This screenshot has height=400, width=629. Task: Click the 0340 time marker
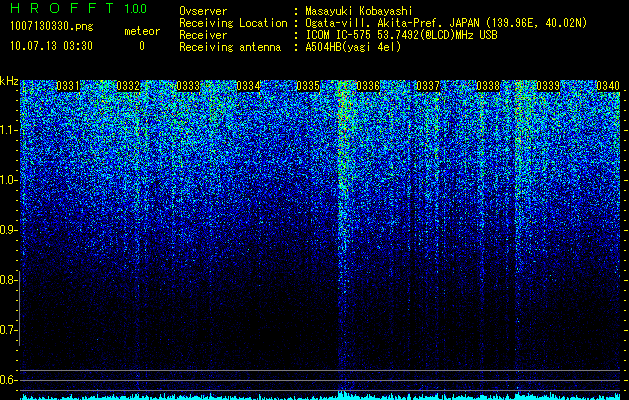(x=608, y=86)
